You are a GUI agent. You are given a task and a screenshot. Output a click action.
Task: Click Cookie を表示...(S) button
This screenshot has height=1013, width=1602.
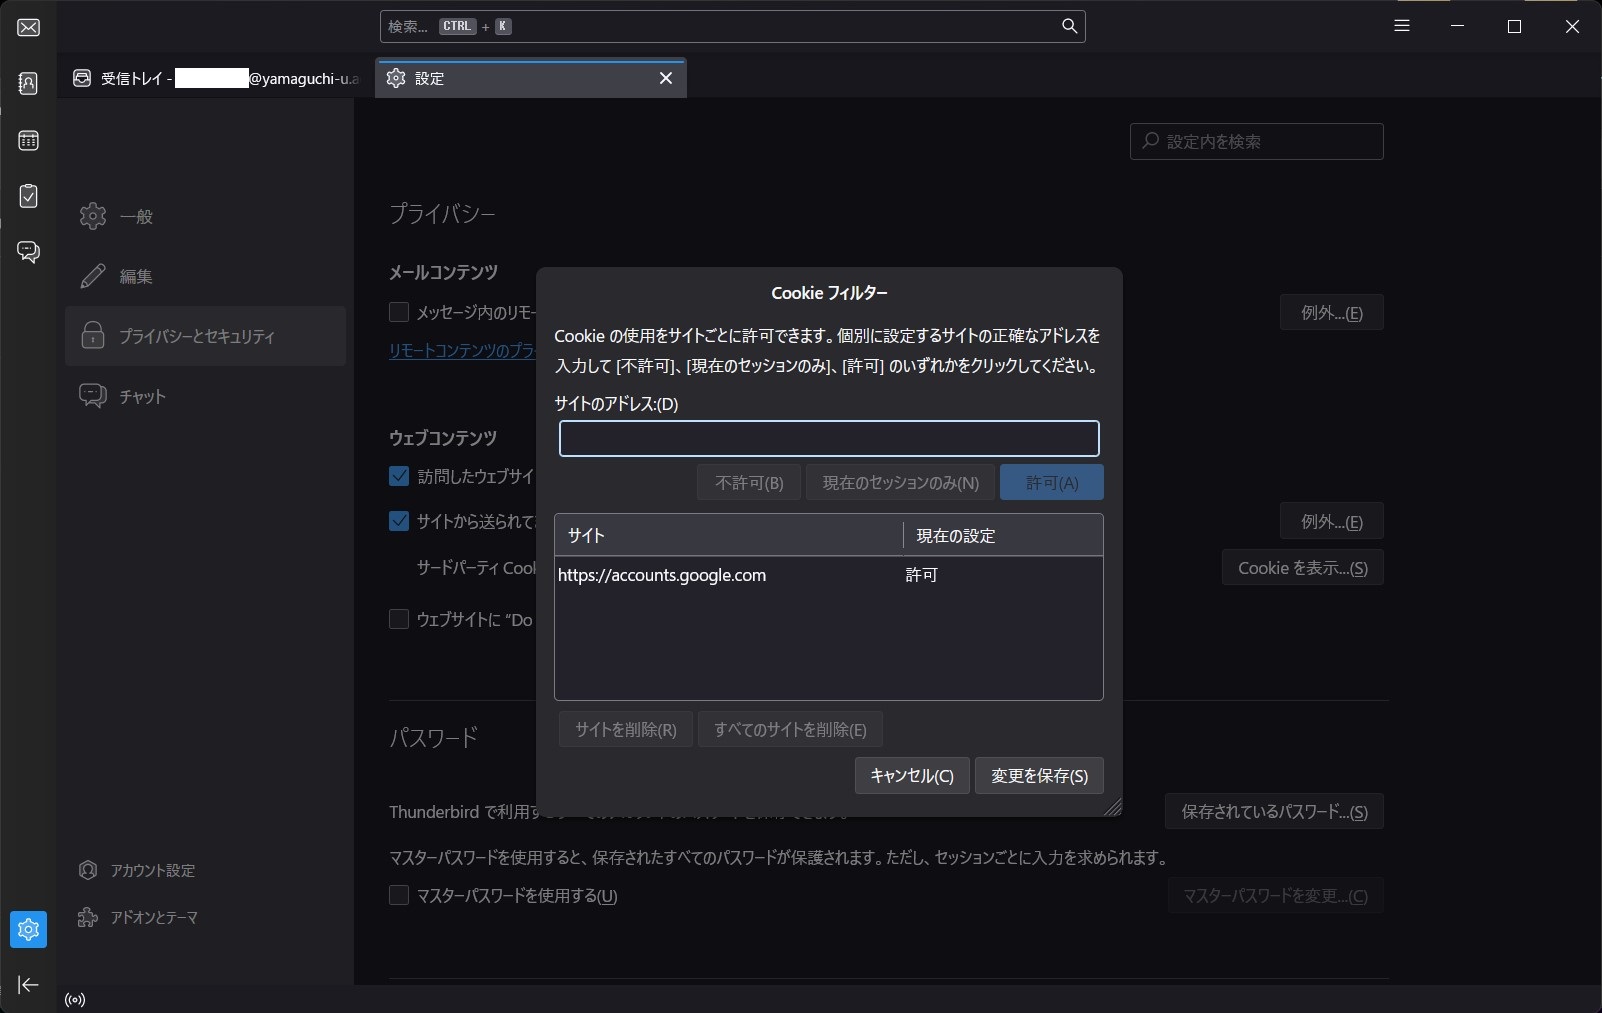[1302, 568]
